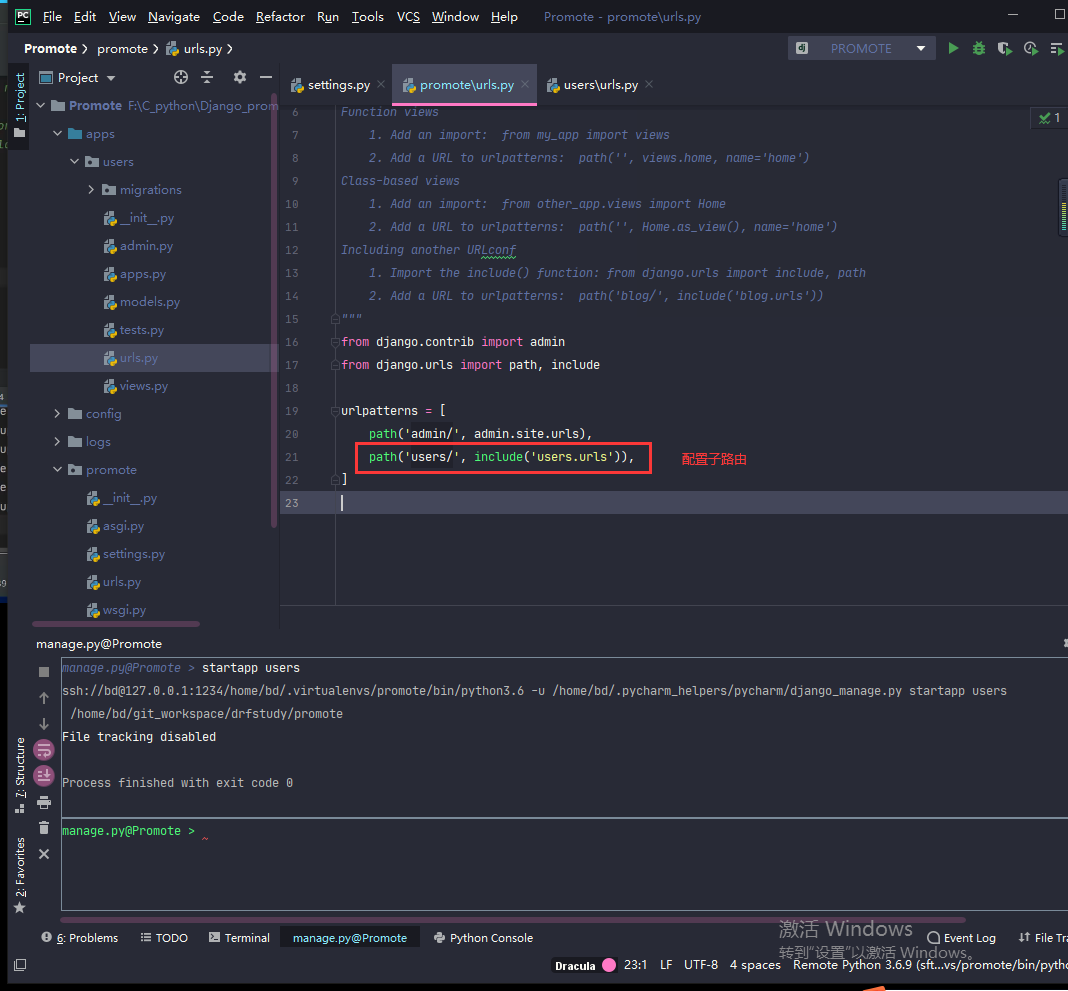This screenshot has width=1068, height=991.
Task: Select settings.py in promote folder tree
Action: [x=134, y=554]
